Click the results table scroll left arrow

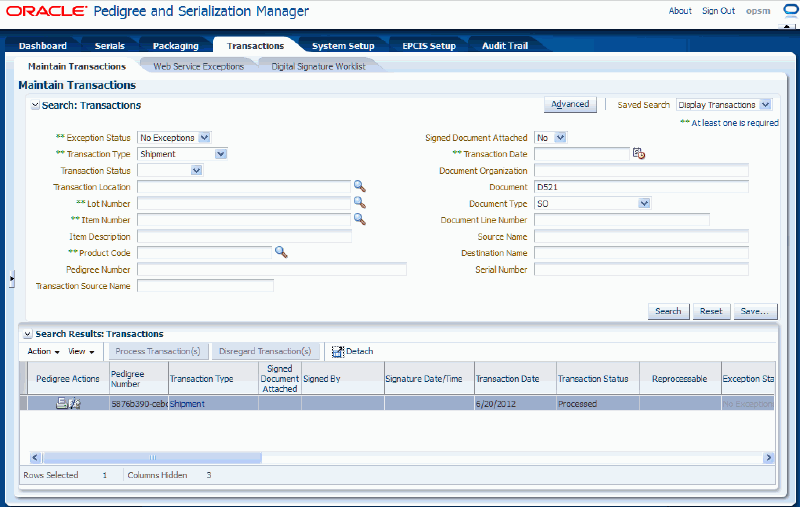pos(35,458)
